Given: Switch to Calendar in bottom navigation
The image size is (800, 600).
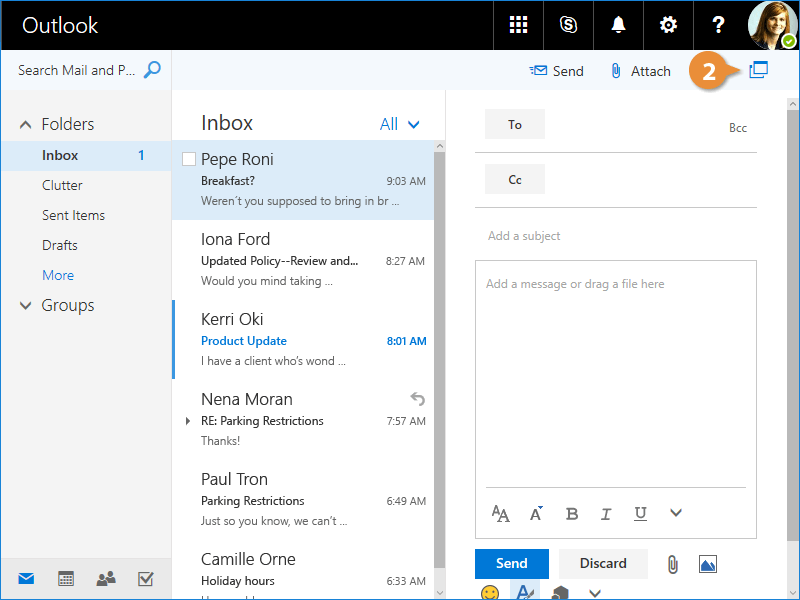Looking at the screenshot, I should 66,579.
